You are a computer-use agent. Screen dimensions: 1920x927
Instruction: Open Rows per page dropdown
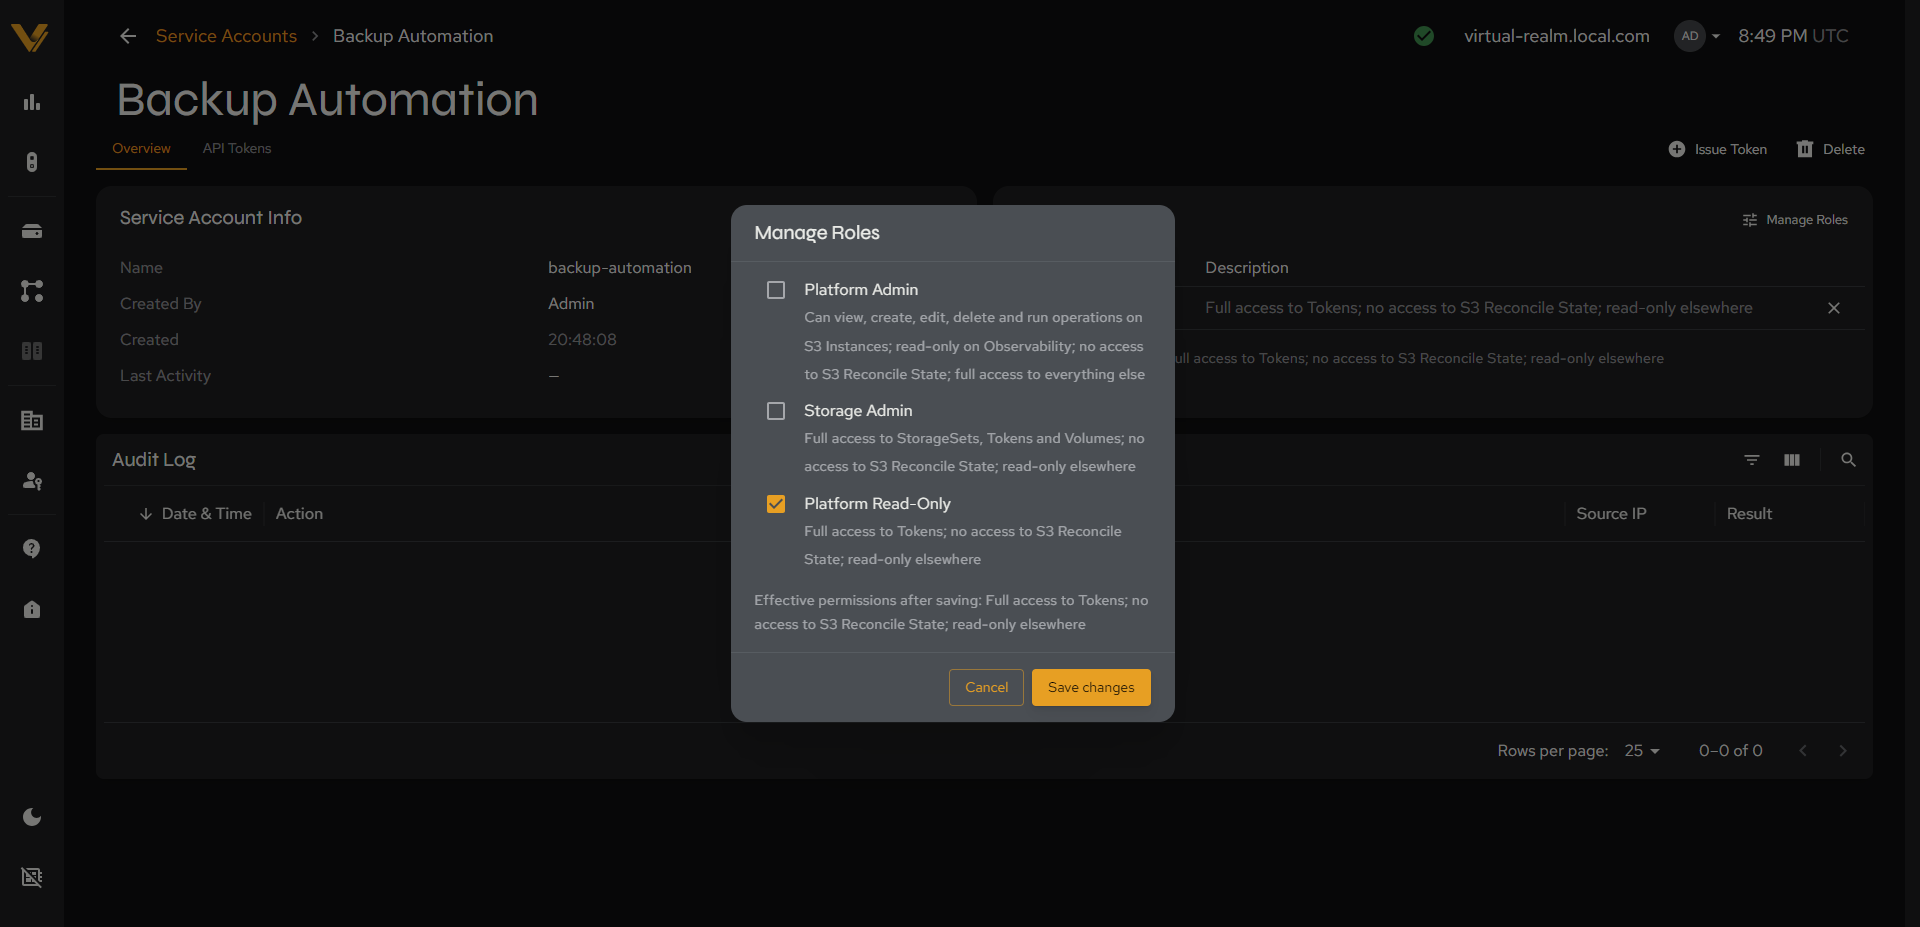pyautogui.click(x=1642, y=751)
